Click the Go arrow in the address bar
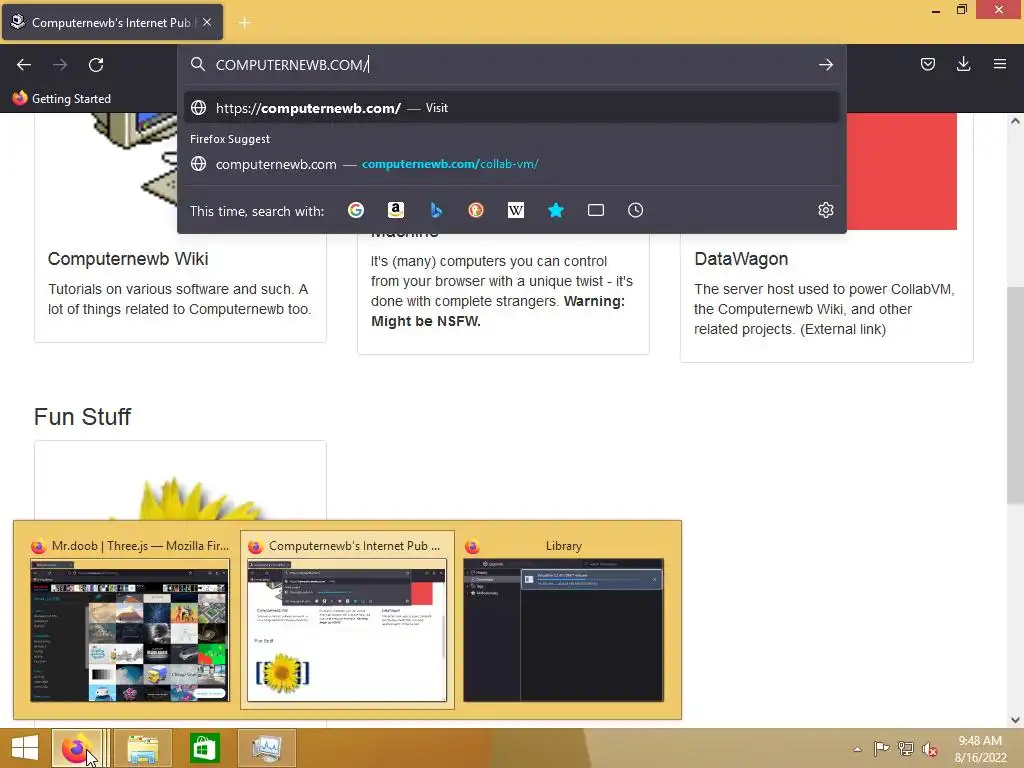 click(825, 65)
